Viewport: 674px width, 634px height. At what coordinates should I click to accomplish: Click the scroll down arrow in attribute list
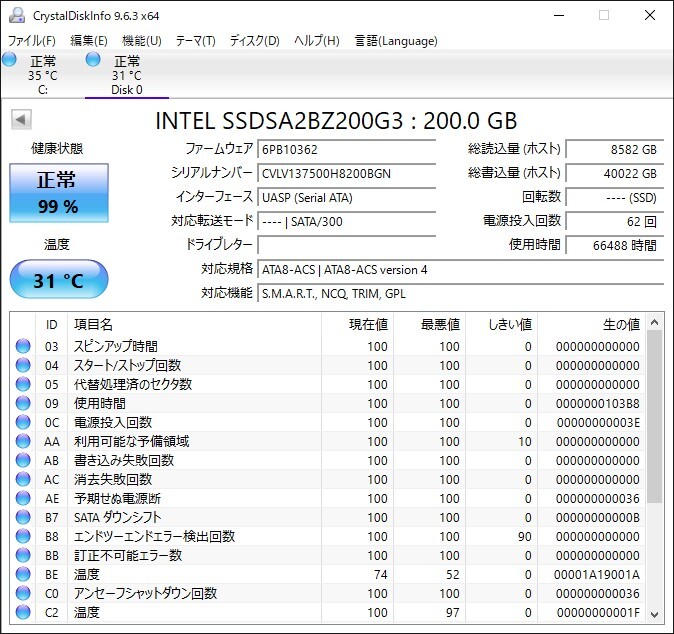[x=655, y=613]
